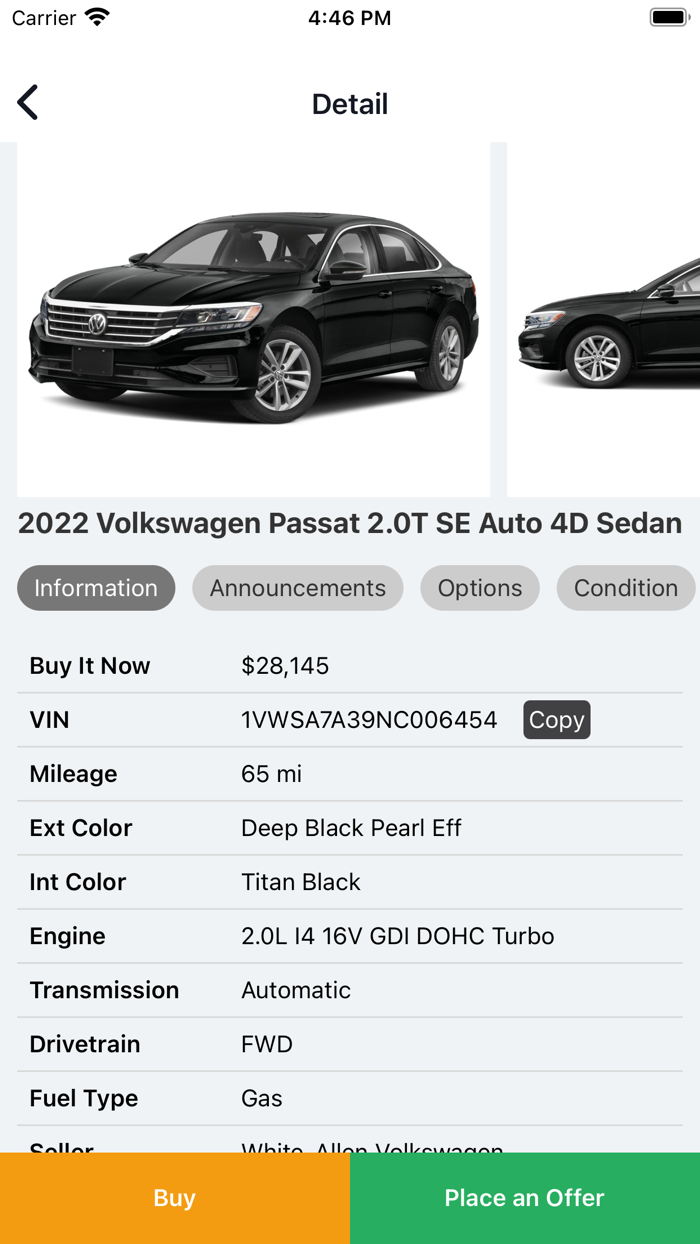Tap the Transmission row
The width and height of the screenshot is (700, 1244).
tap(350, 990)
